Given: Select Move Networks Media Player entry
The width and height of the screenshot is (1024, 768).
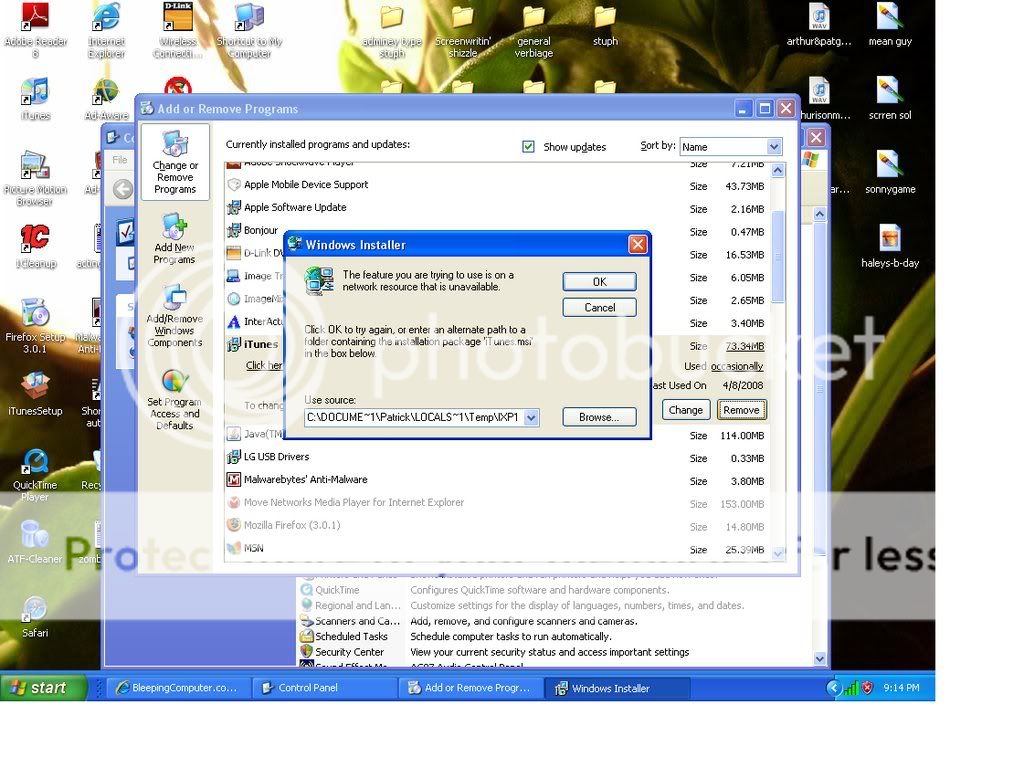Looking at the screenshot, I should coord(496,504).
